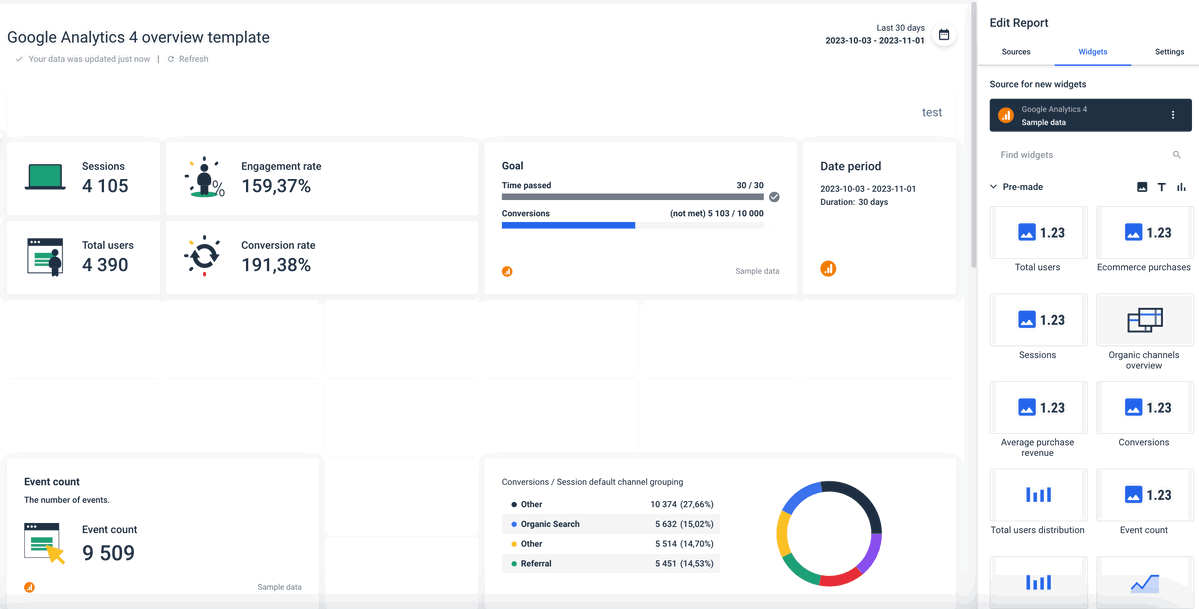Switch to the Settings tab
Screen dimensions: 1199x609
1169,52
